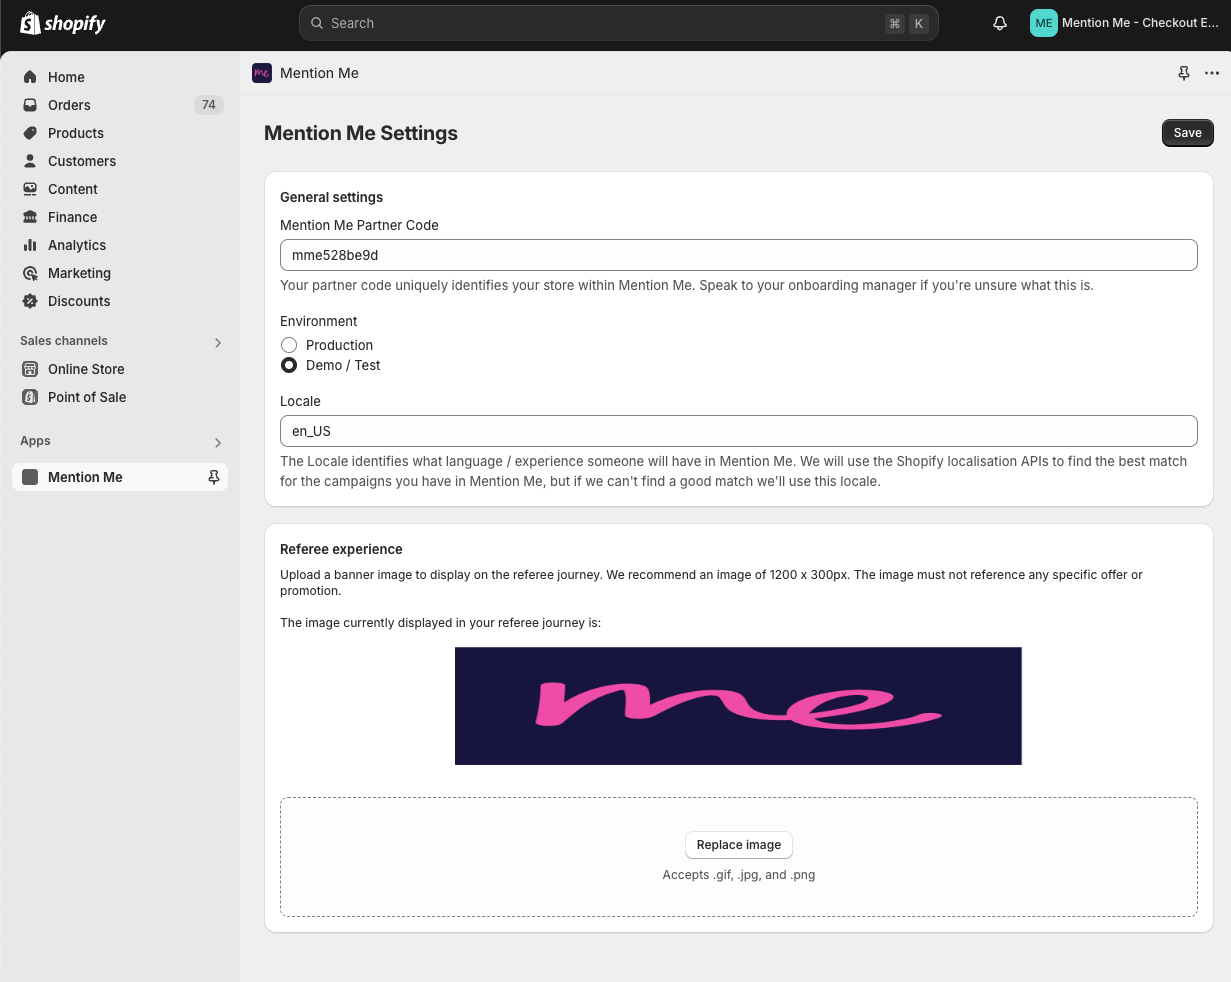Viewport: 1231px width, 982px height.
Task: Click the K shortcut badge
Action: (918, 23)
